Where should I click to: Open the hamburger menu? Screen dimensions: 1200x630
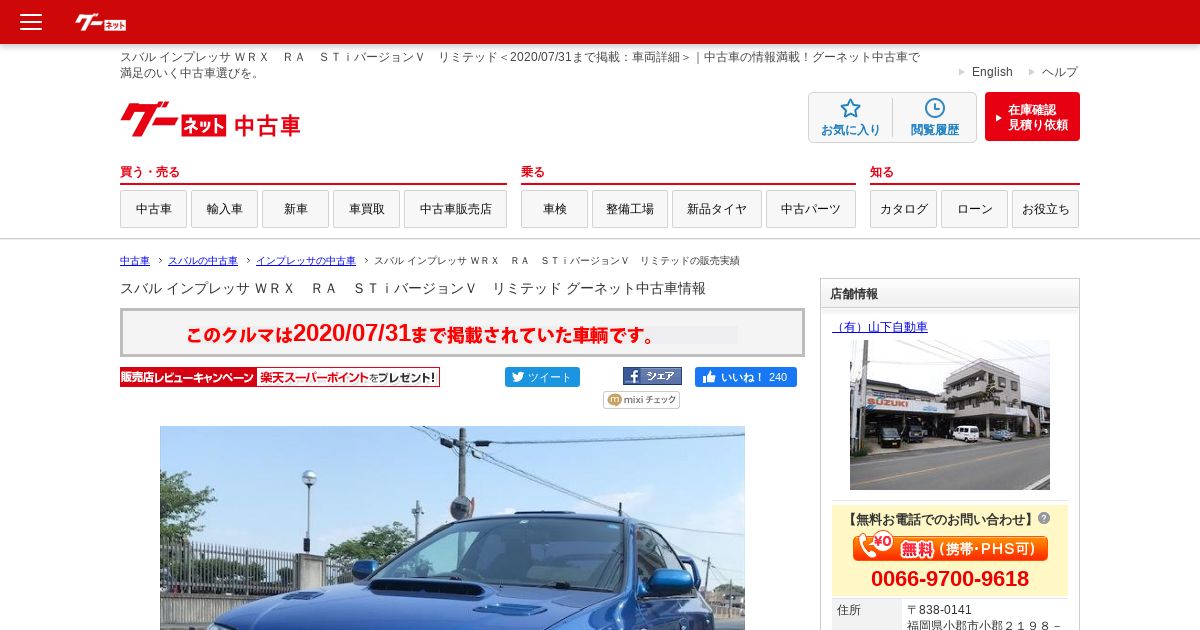31,22
